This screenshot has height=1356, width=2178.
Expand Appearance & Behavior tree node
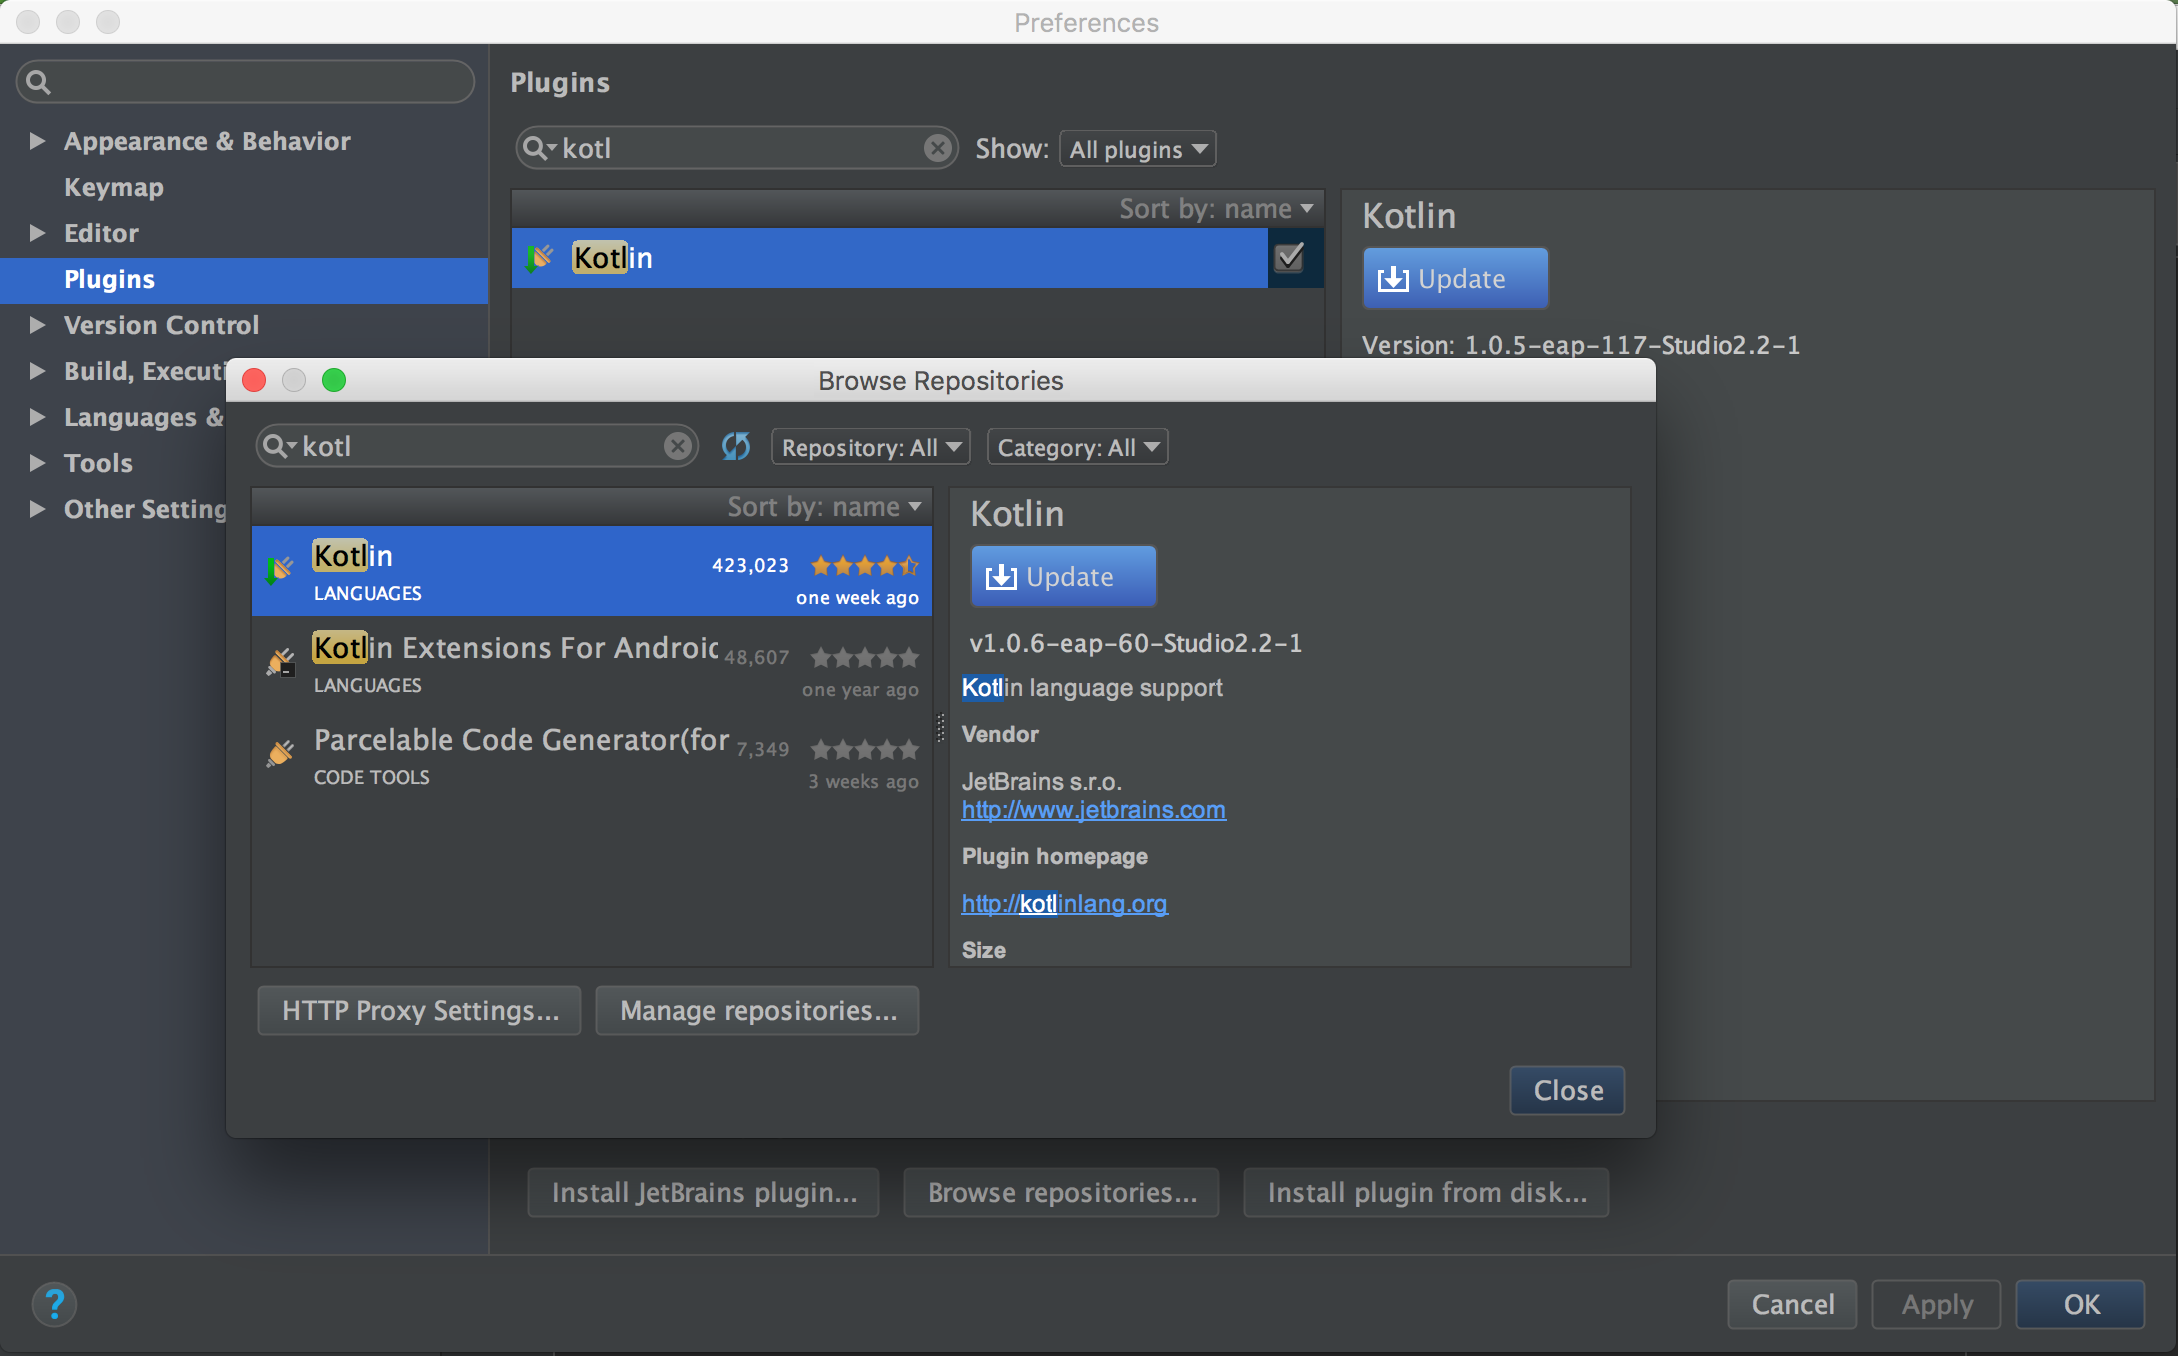[37, 141]
